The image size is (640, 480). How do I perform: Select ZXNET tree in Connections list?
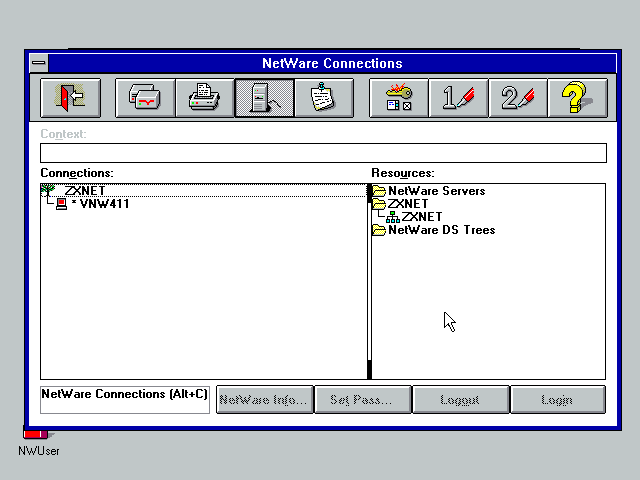click(x=204, y=191)
